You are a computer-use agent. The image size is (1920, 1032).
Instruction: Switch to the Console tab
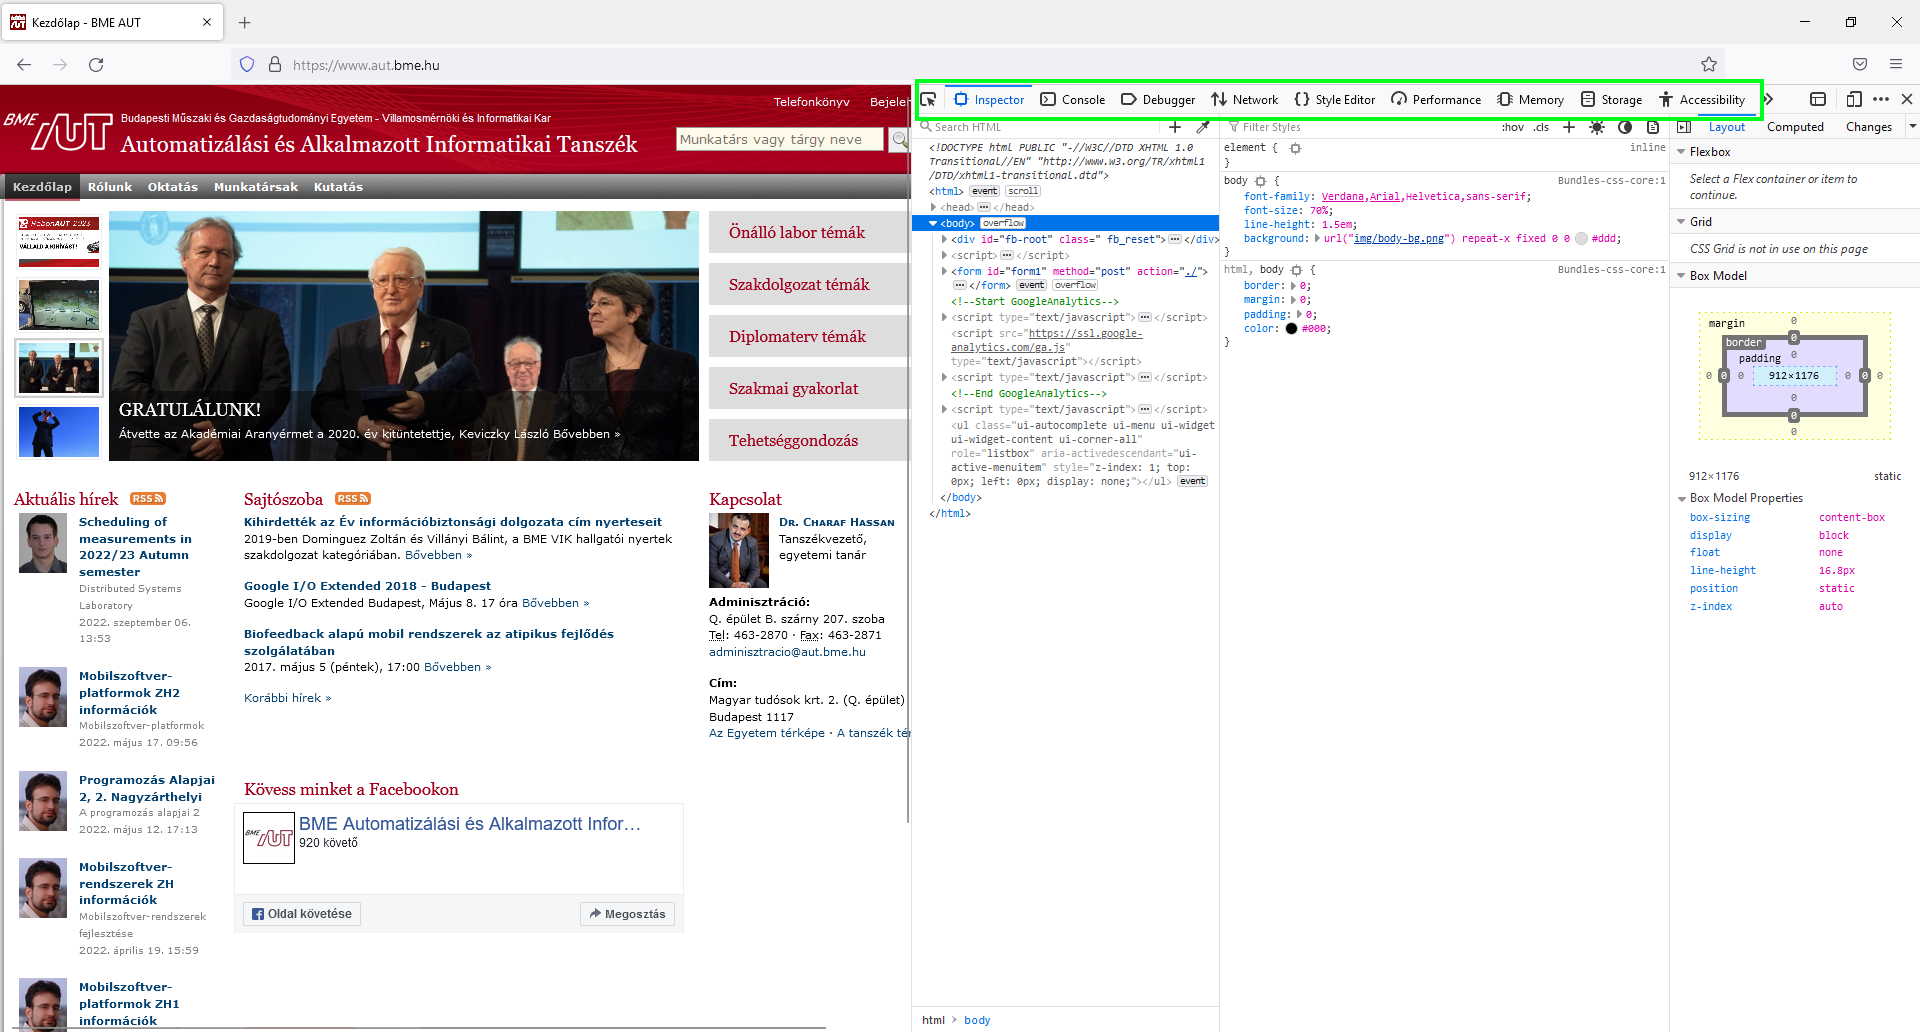[1072, 99]
